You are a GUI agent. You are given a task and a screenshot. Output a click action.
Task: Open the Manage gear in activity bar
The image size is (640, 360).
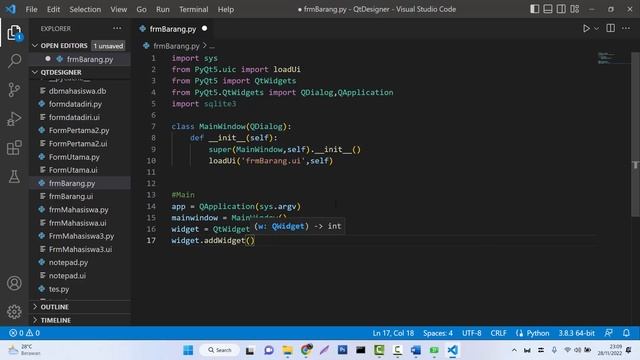[14, 312]
